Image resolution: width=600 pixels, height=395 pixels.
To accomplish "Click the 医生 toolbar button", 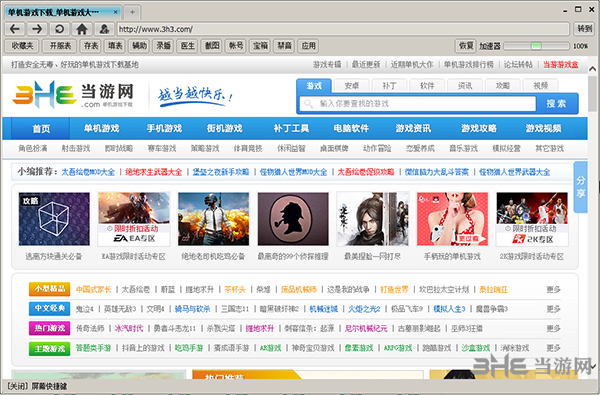I will pyautogui.click(x=188, y=46).
